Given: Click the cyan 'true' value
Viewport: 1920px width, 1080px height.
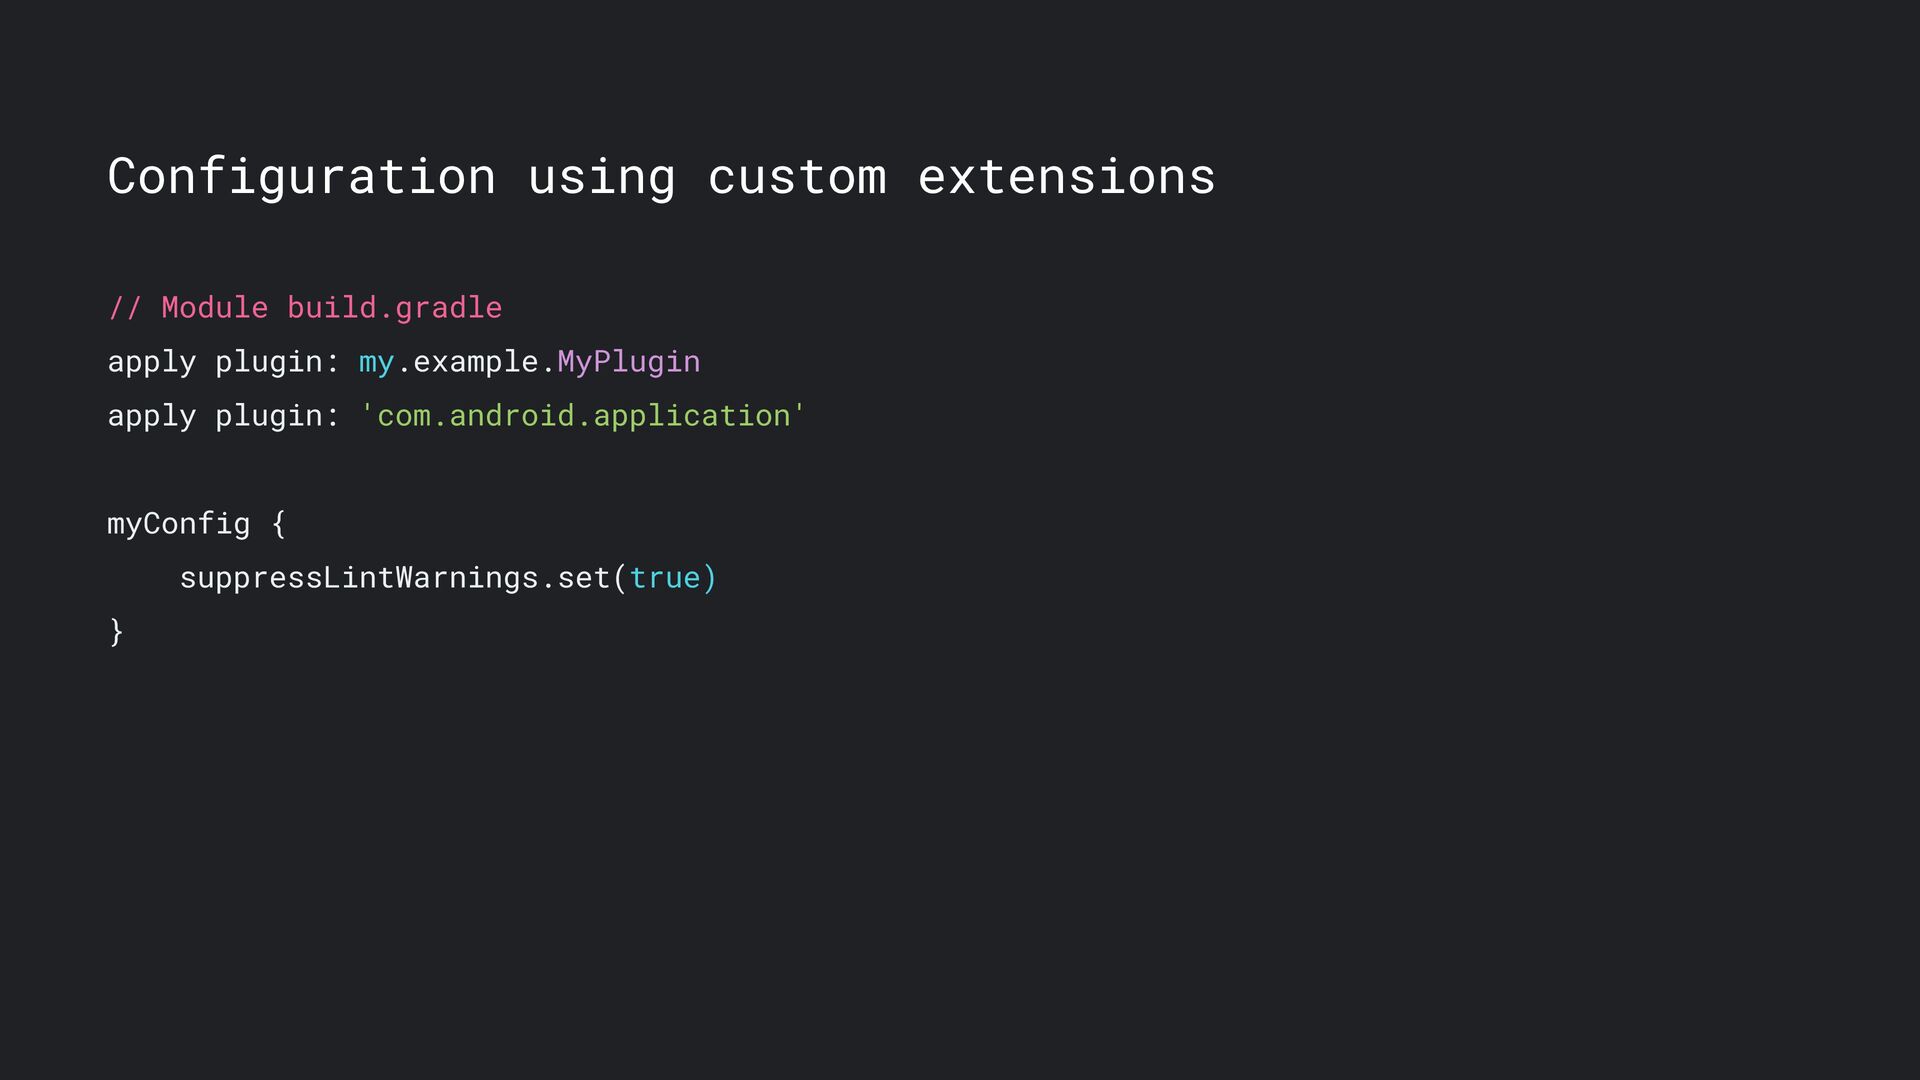Looking at the screenshot, I should tap(665, 578).
